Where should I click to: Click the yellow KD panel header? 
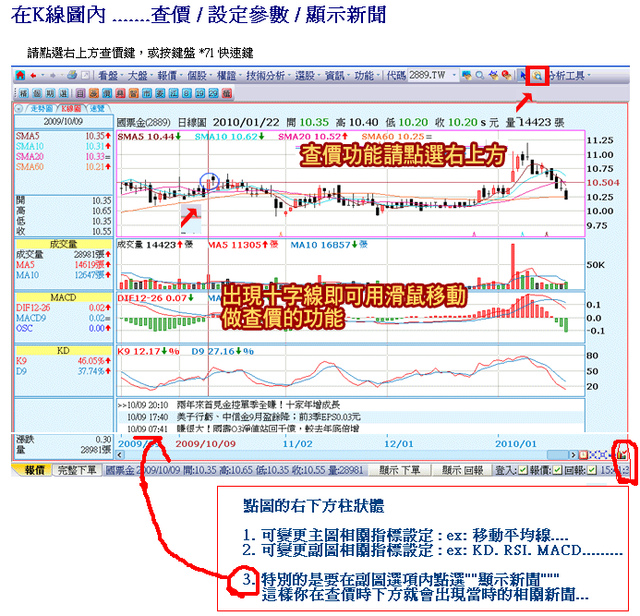tap(63, 351)
